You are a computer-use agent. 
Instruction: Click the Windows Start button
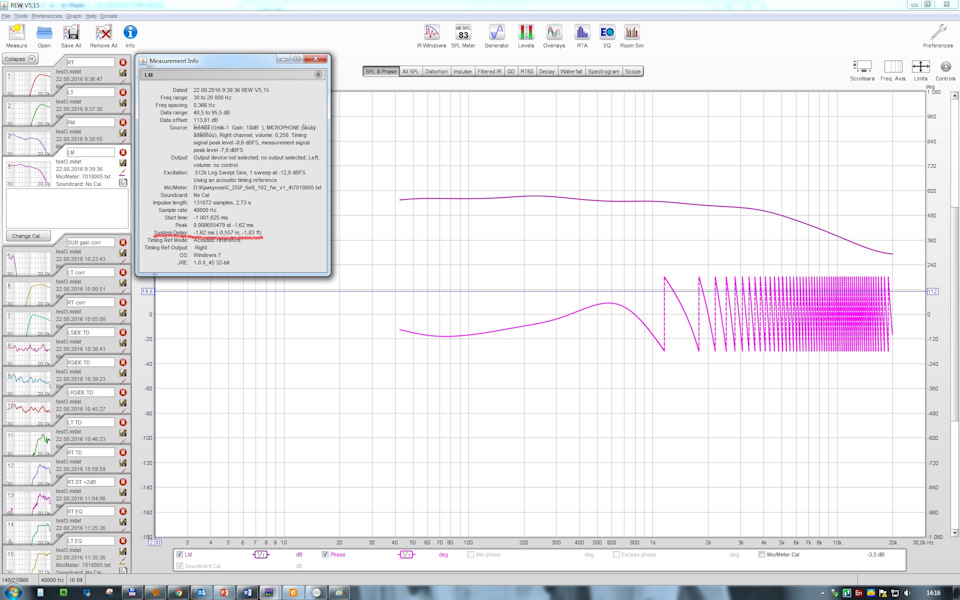[12, 592]
